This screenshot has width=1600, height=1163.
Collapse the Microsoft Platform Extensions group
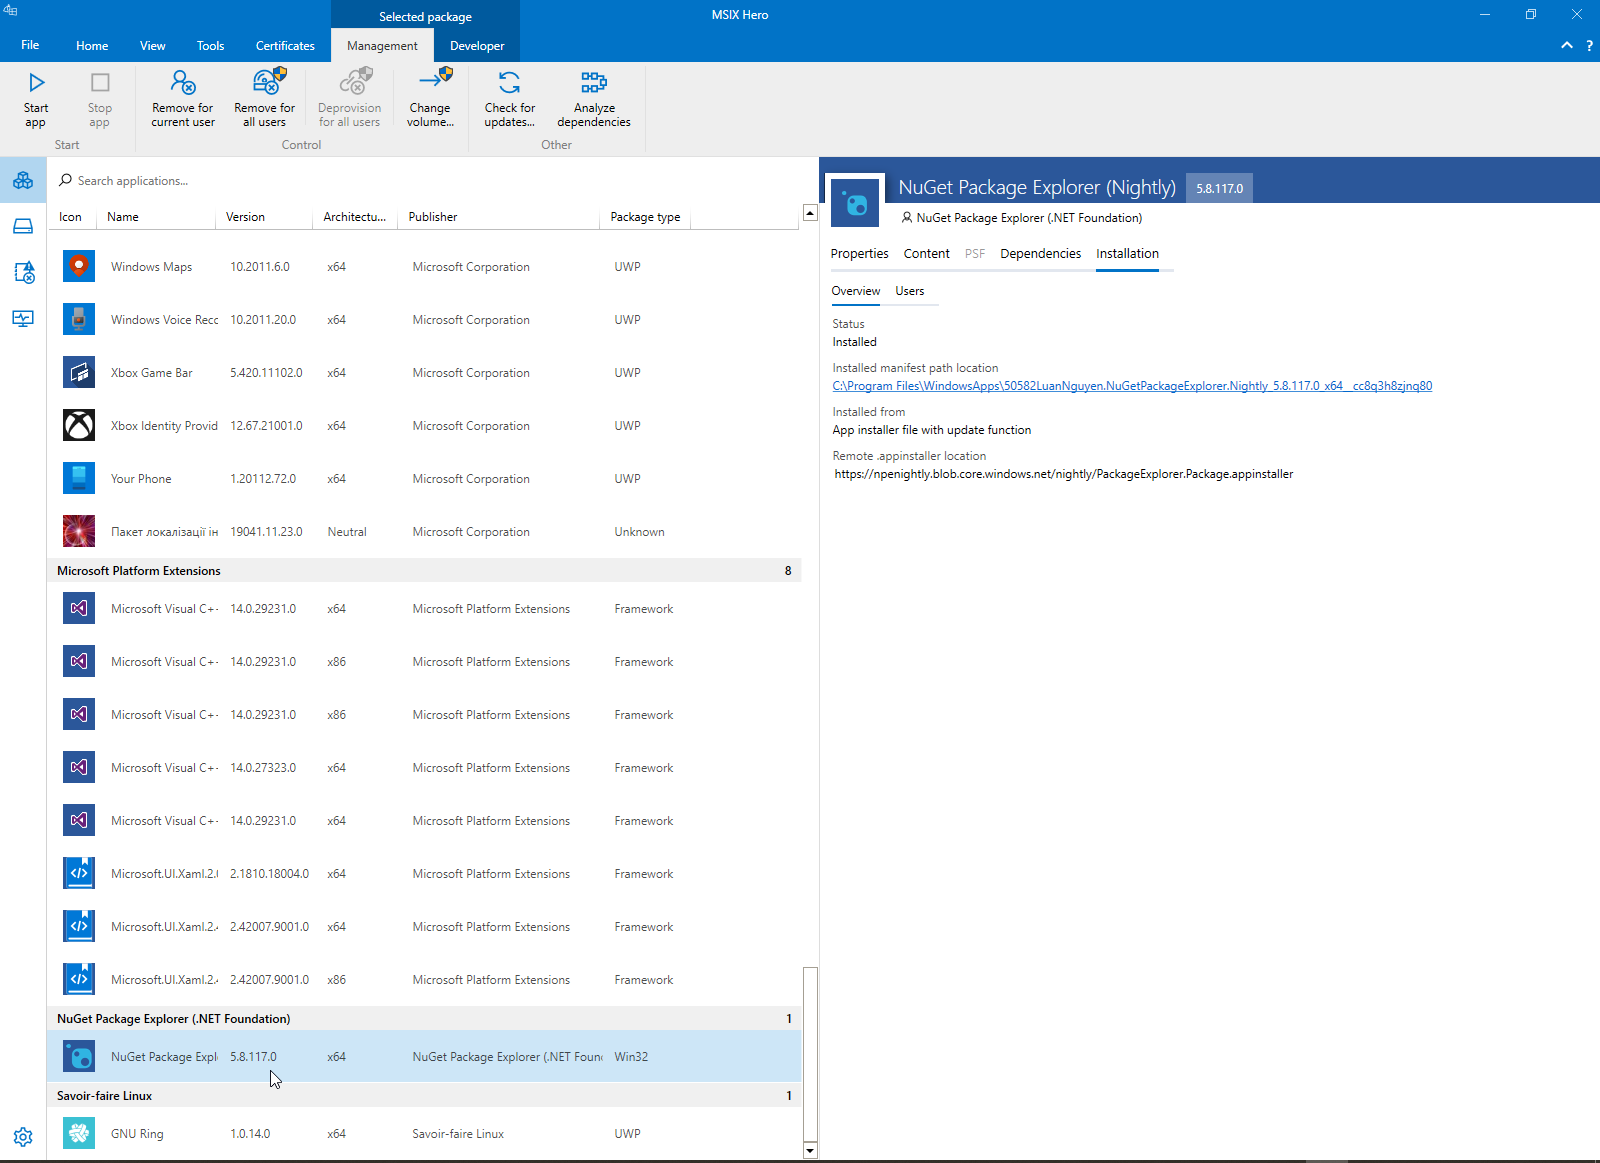pyautogui.click(x=425, y=571)
